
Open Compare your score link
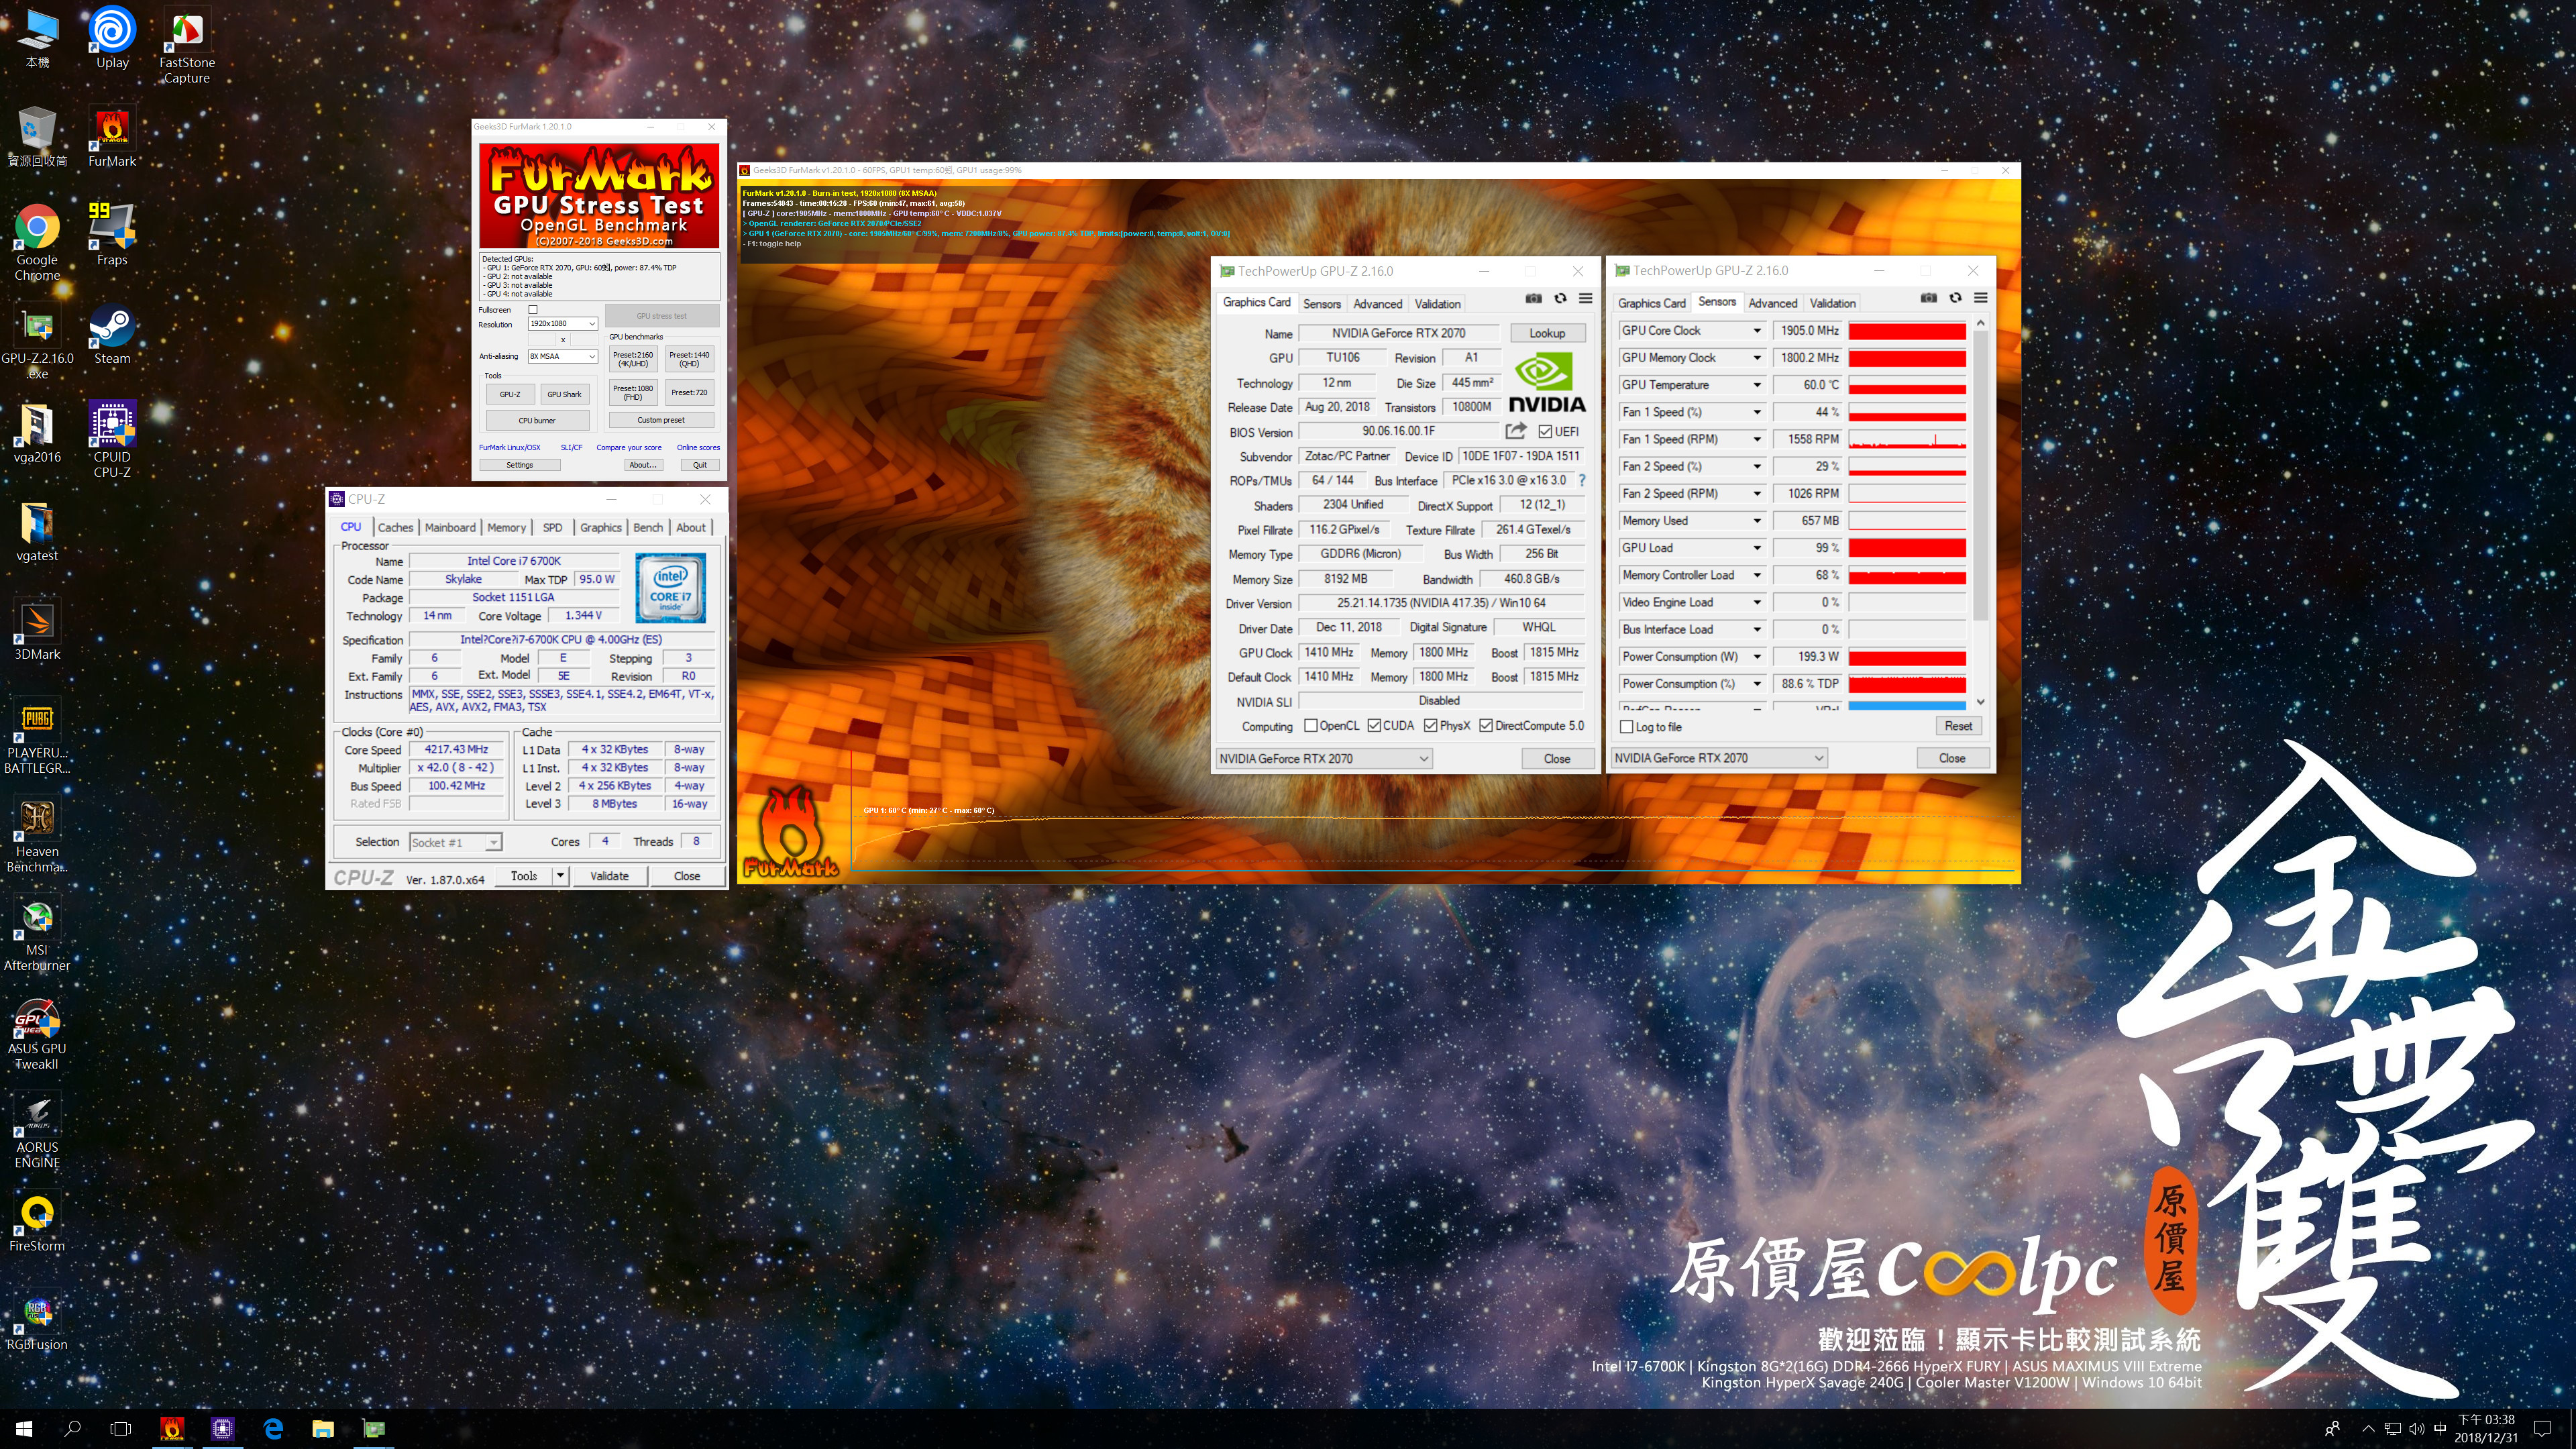point(629,448)
